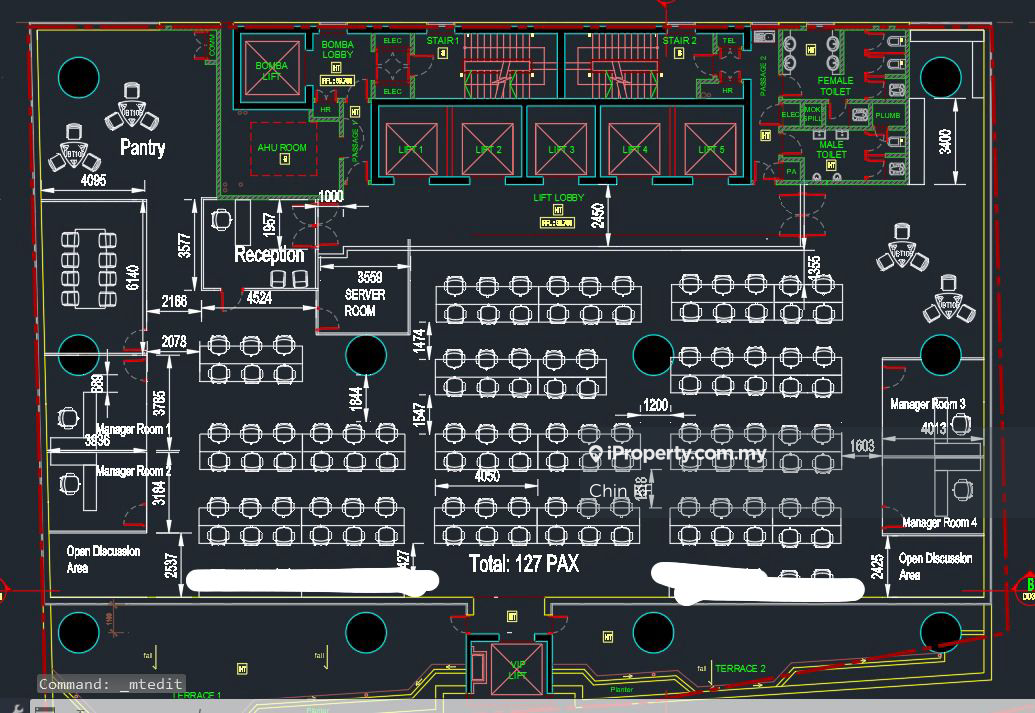The image size is (1035, 713).
Task: Click the Command: _mtedit command line
Action: point(110,685)
